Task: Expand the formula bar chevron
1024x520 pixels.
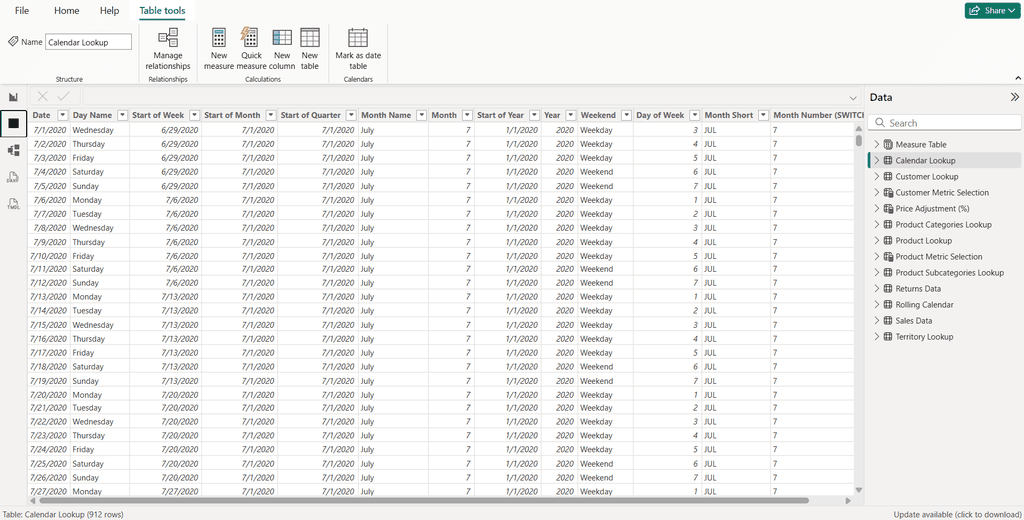Action: (x=853, y=97)
